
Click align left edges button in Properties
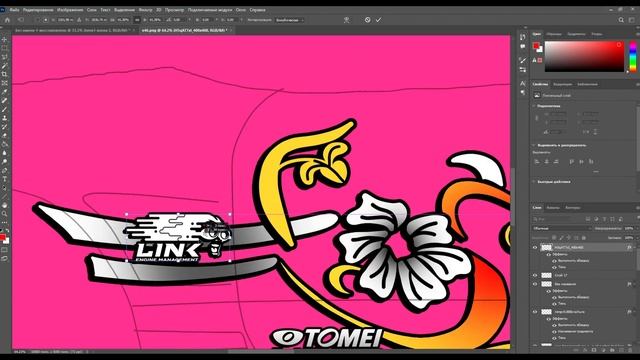tap(537, 162)
